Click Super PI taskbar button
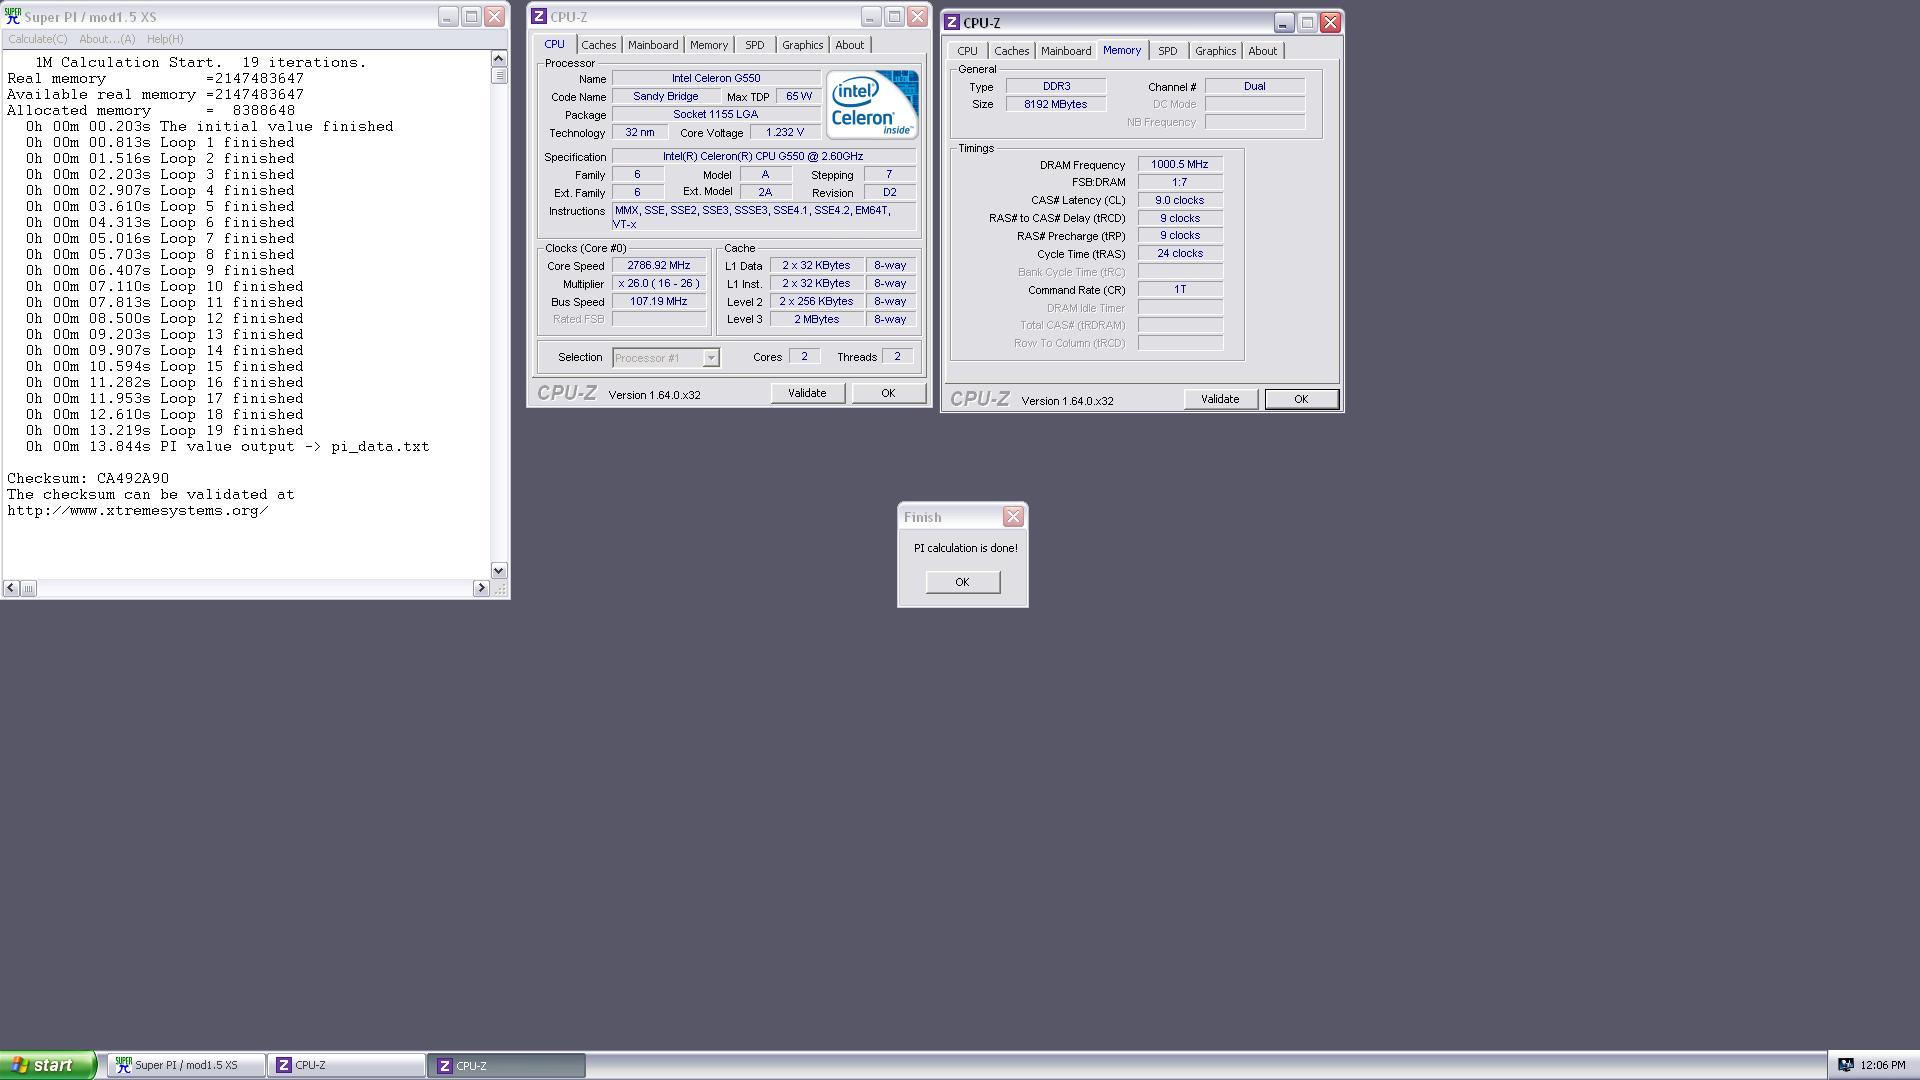Viewport: 1920px width, 1080px height. pyautogui.click(x=187, y=1066)
